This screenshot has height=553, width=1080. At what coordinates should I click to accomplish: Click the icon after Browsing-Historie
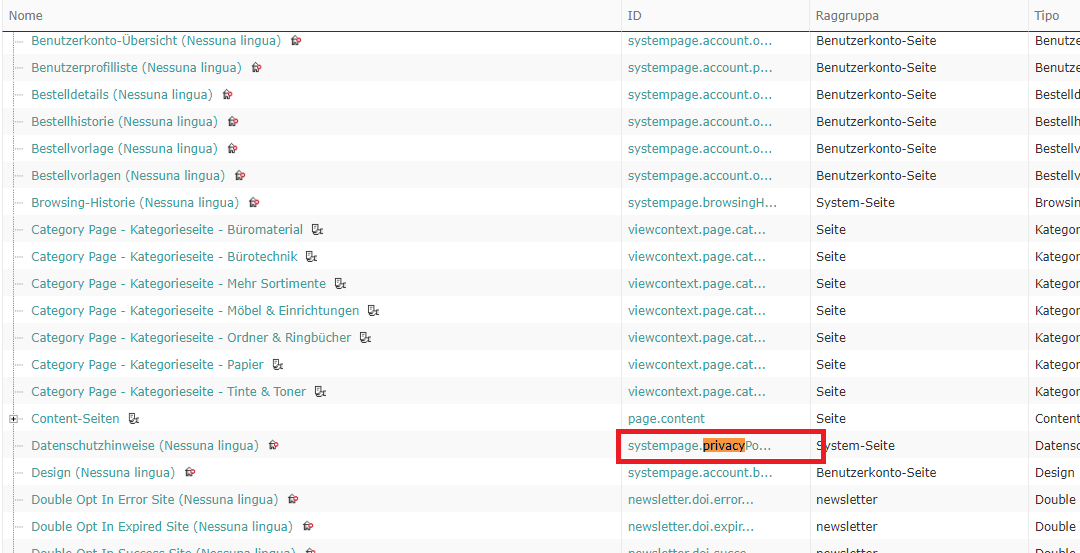pyautogui.click(x=253, y=202)
